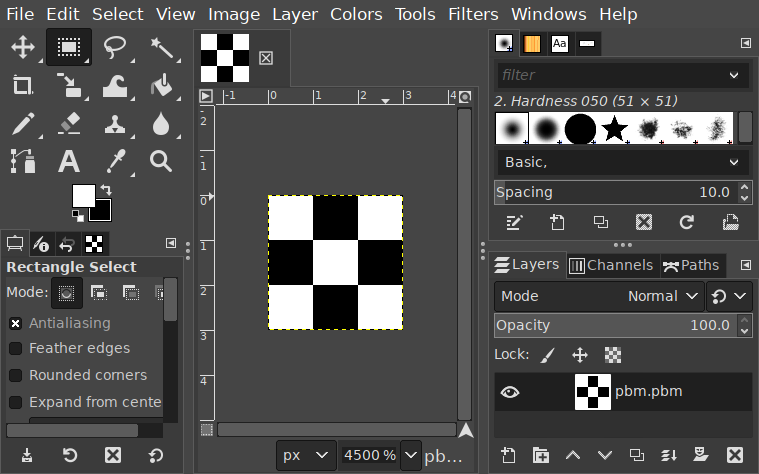Hide the pbm.pbm layer with eye icon

pos(510,392)
